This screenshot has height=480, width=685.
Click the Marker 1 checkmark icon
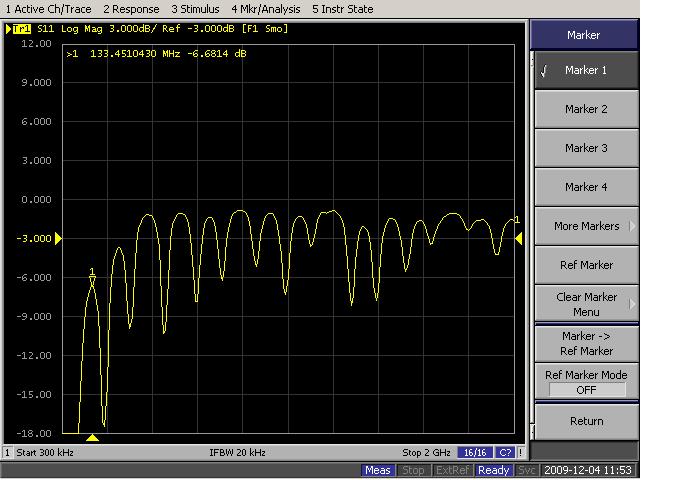pos(544,71)
